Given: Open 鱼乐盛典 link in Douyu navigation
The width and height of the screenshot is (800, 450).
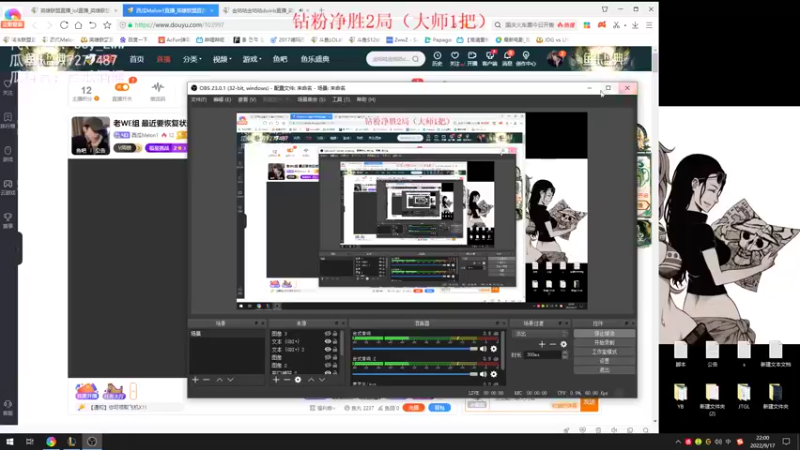Looking at the screenshot, I should [x=315, y=59].
